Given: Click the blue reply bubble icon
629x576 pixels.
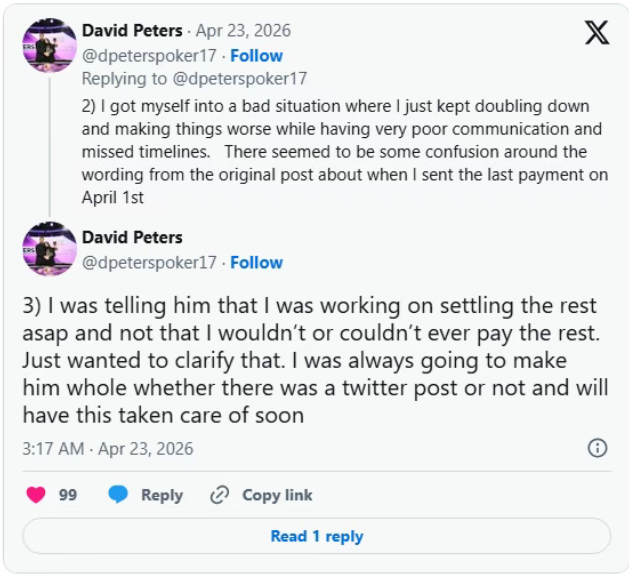Looking at the screenshot, I should coord(118,495).
